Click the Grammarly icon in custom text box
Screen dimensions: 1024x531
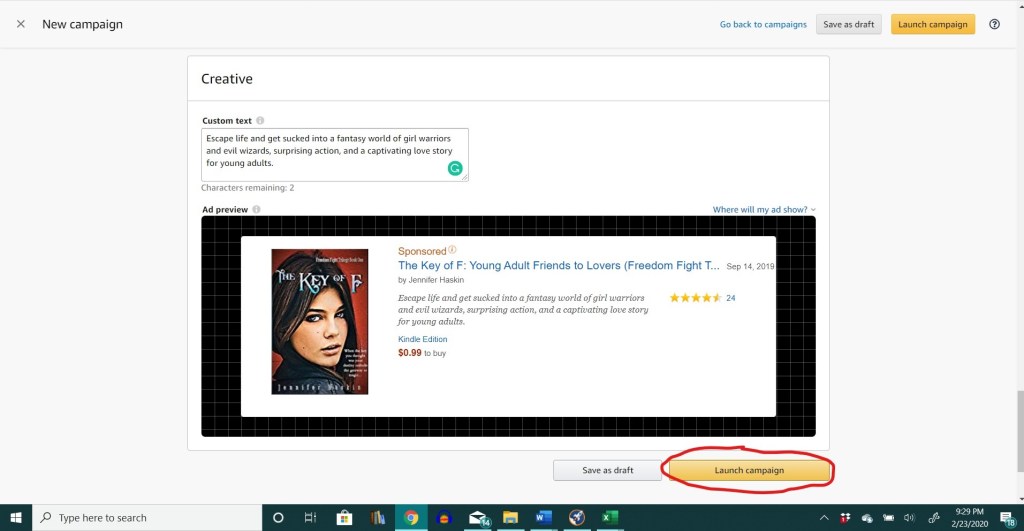coord(455,168)
